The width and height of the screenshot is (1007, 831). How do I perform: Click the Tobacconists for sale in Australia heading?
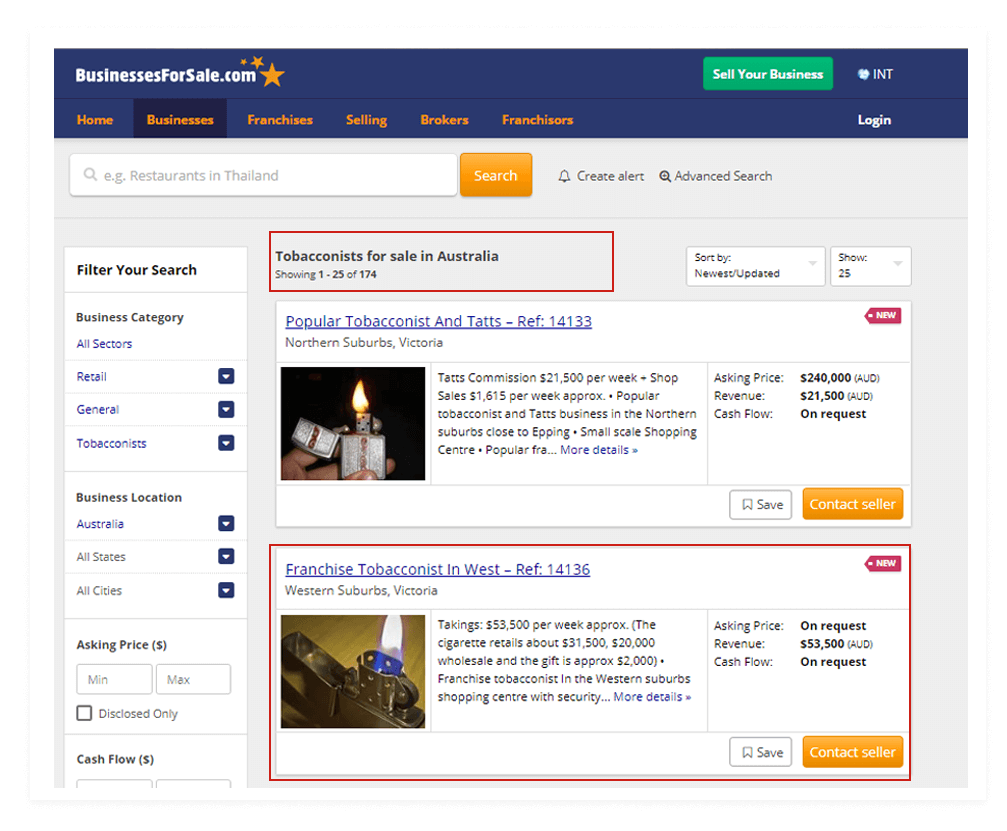click(x=387, y=256)
